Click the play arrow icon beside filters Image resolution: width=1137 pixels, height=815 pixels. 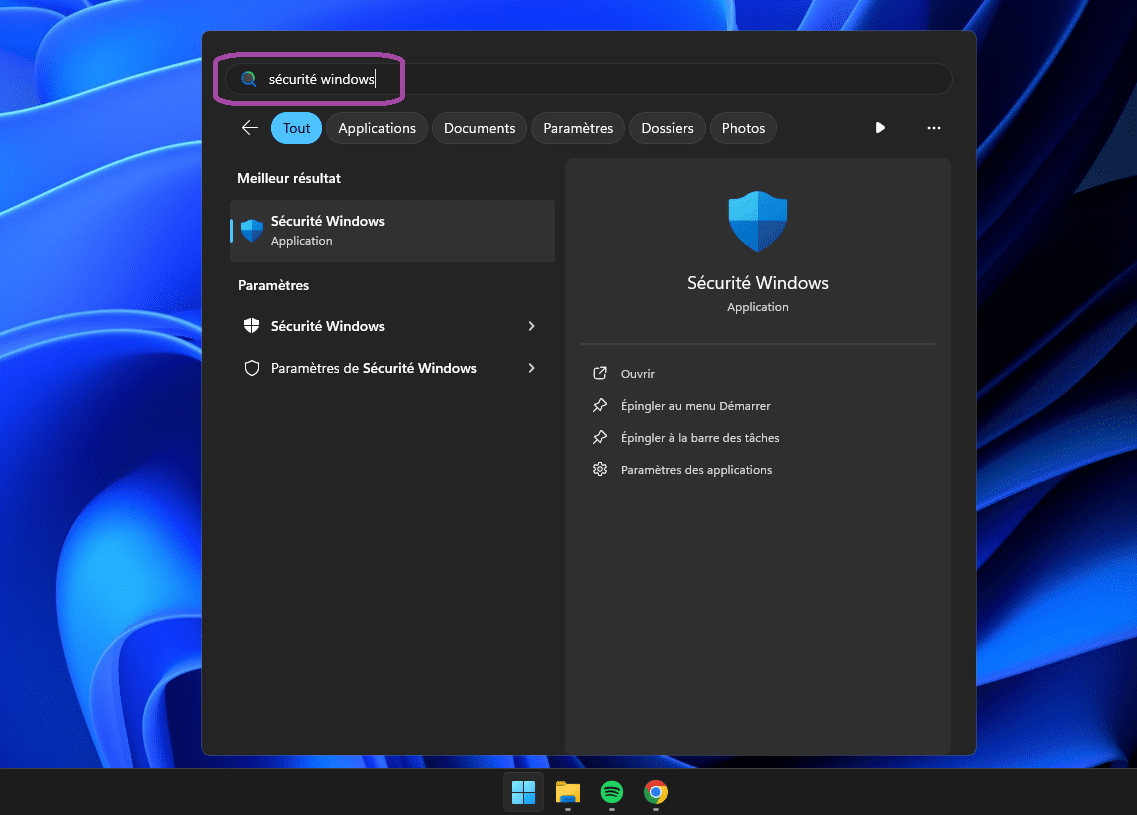coord(880,128)
